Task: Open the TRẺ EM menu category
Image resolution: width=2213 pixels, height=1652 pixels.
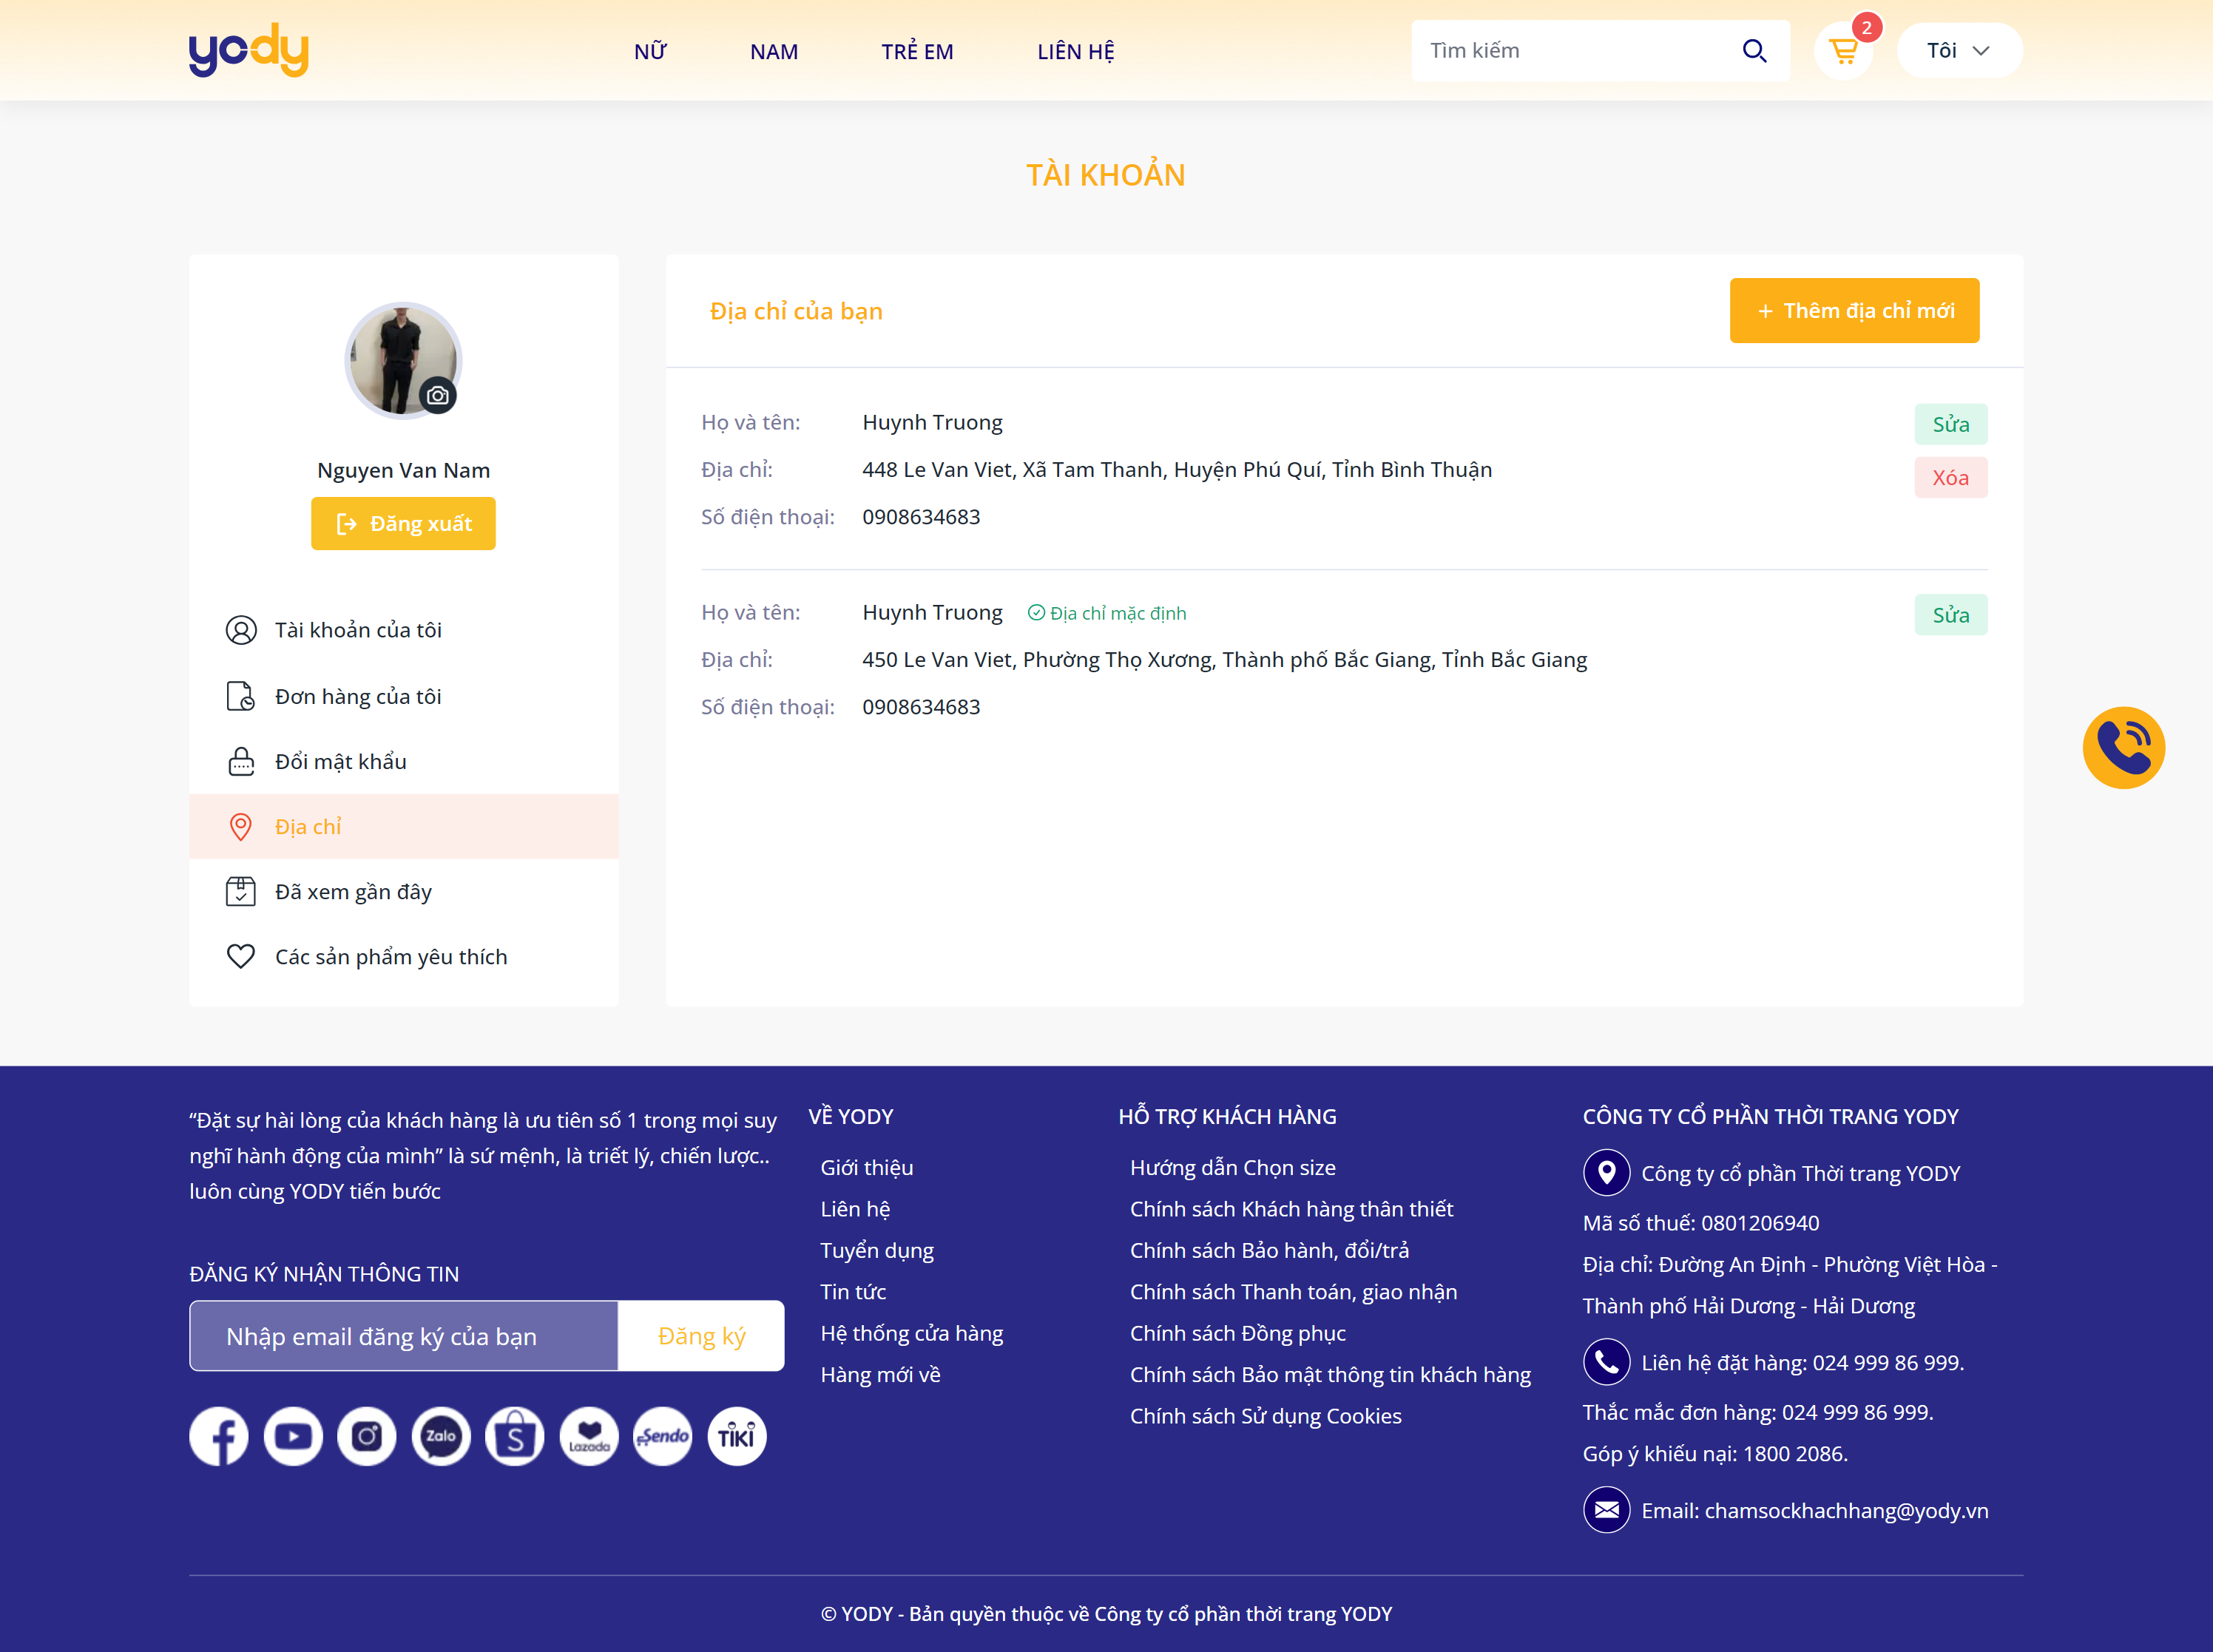Action: point(917,52)
